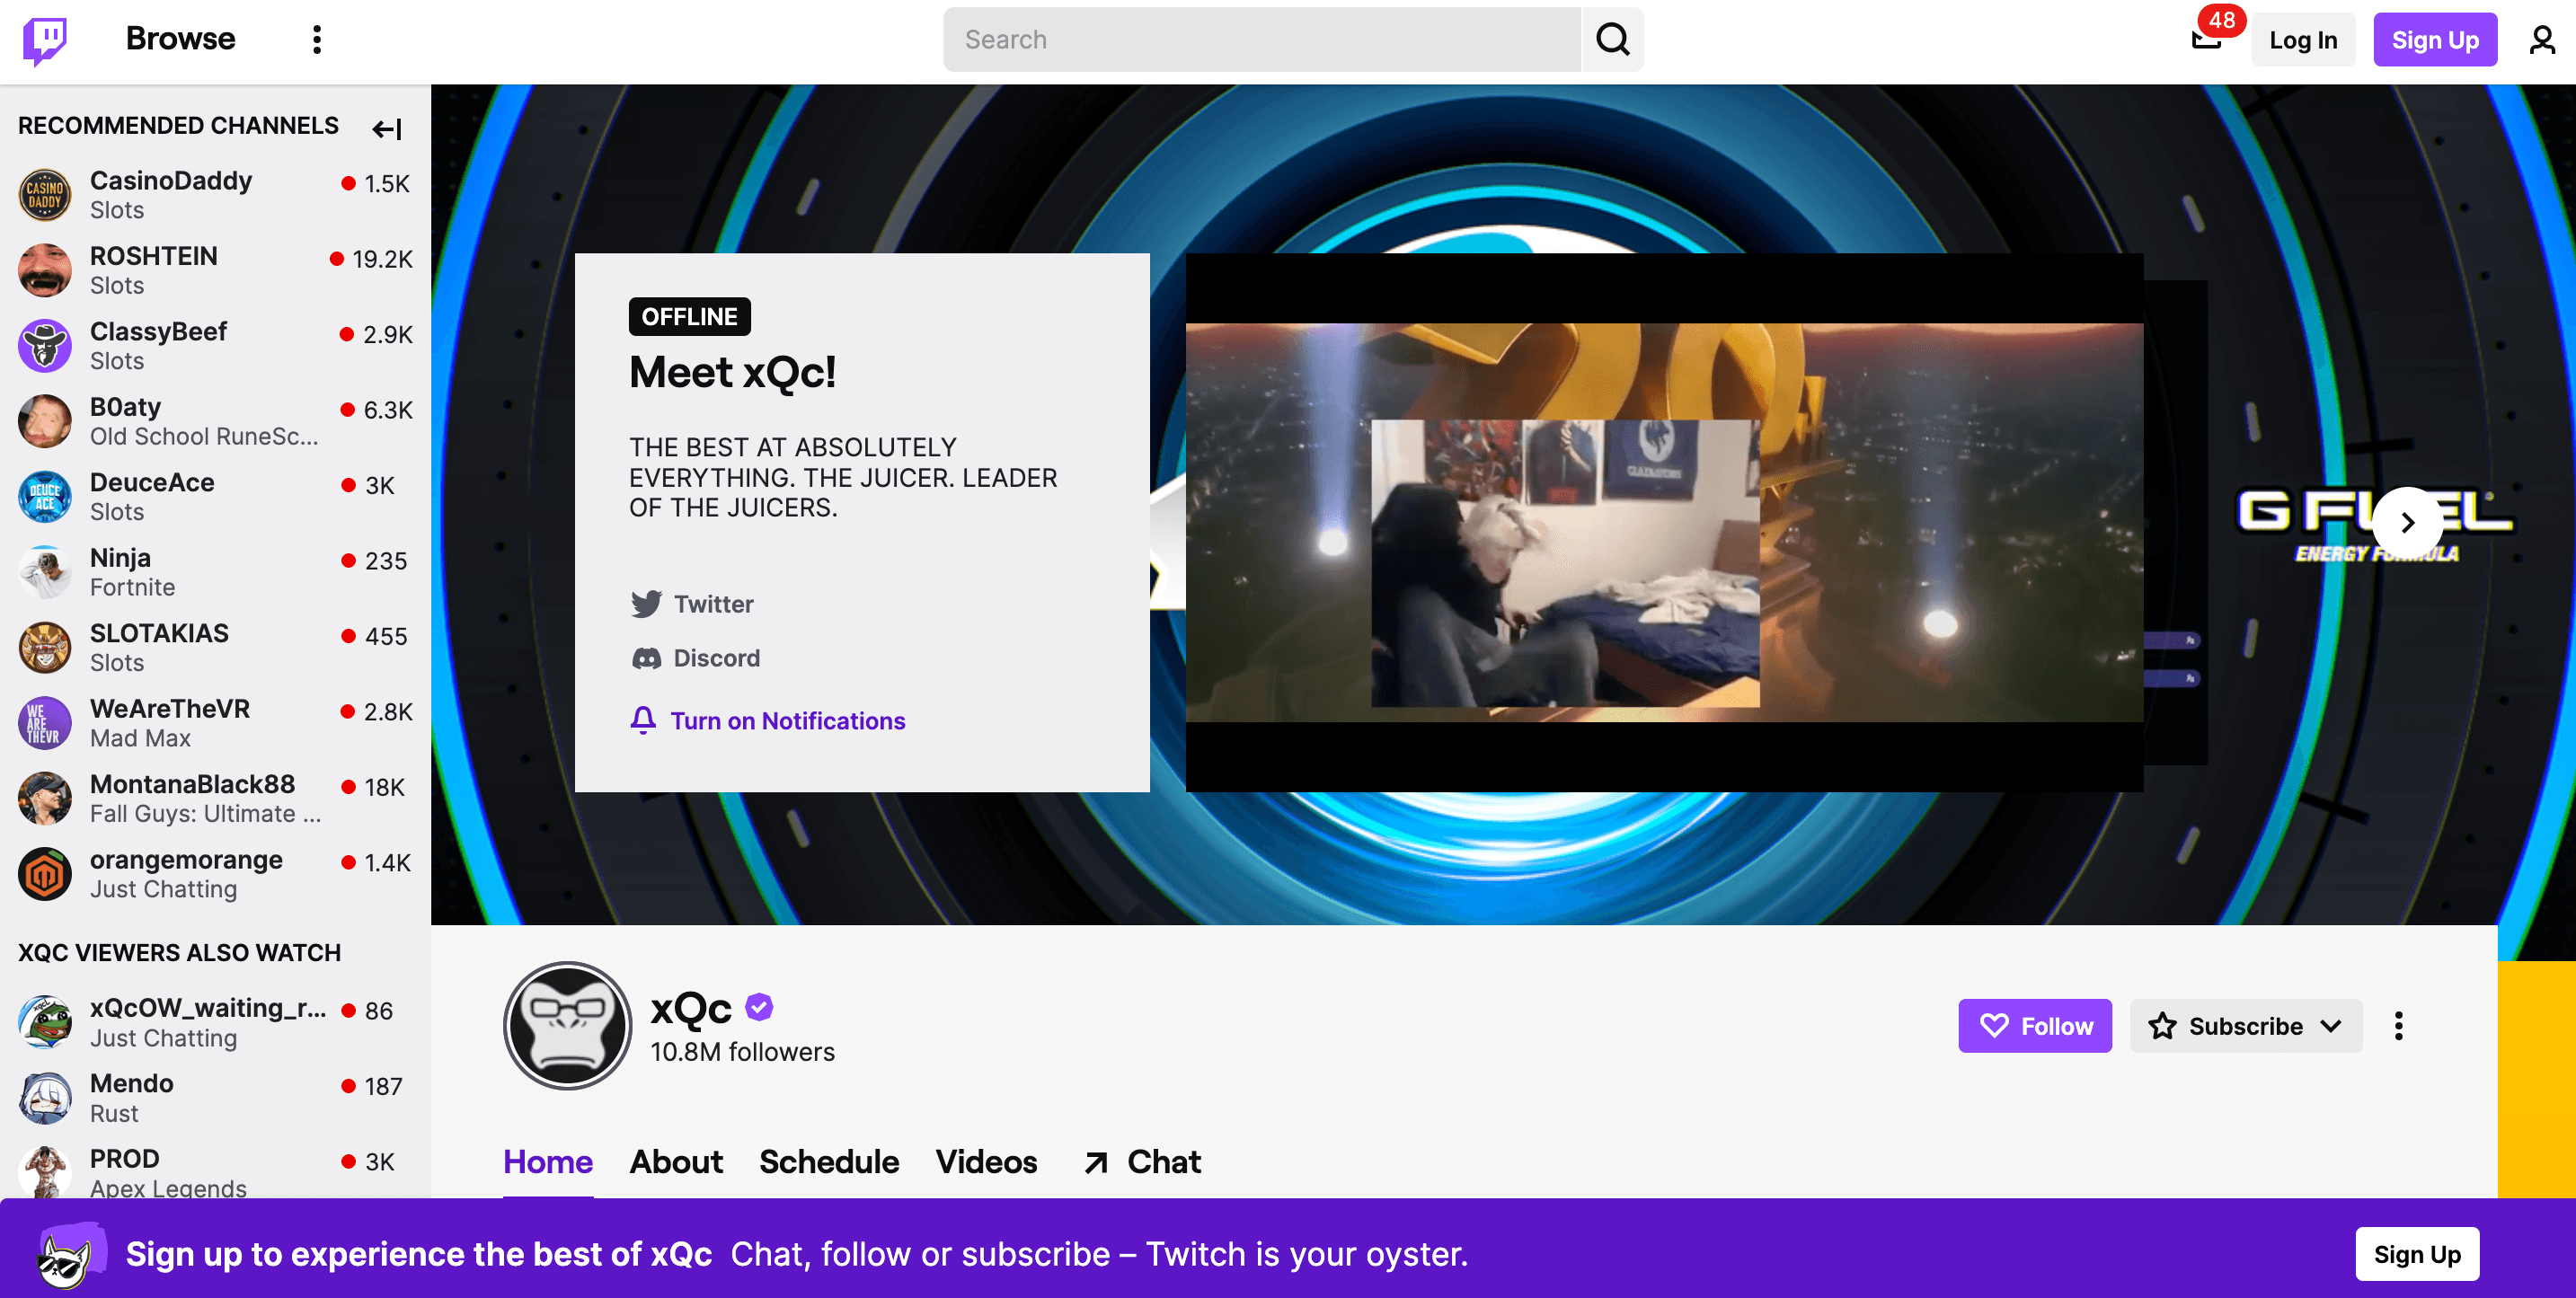Click the user profile icon at top right

coord(2541,40)
